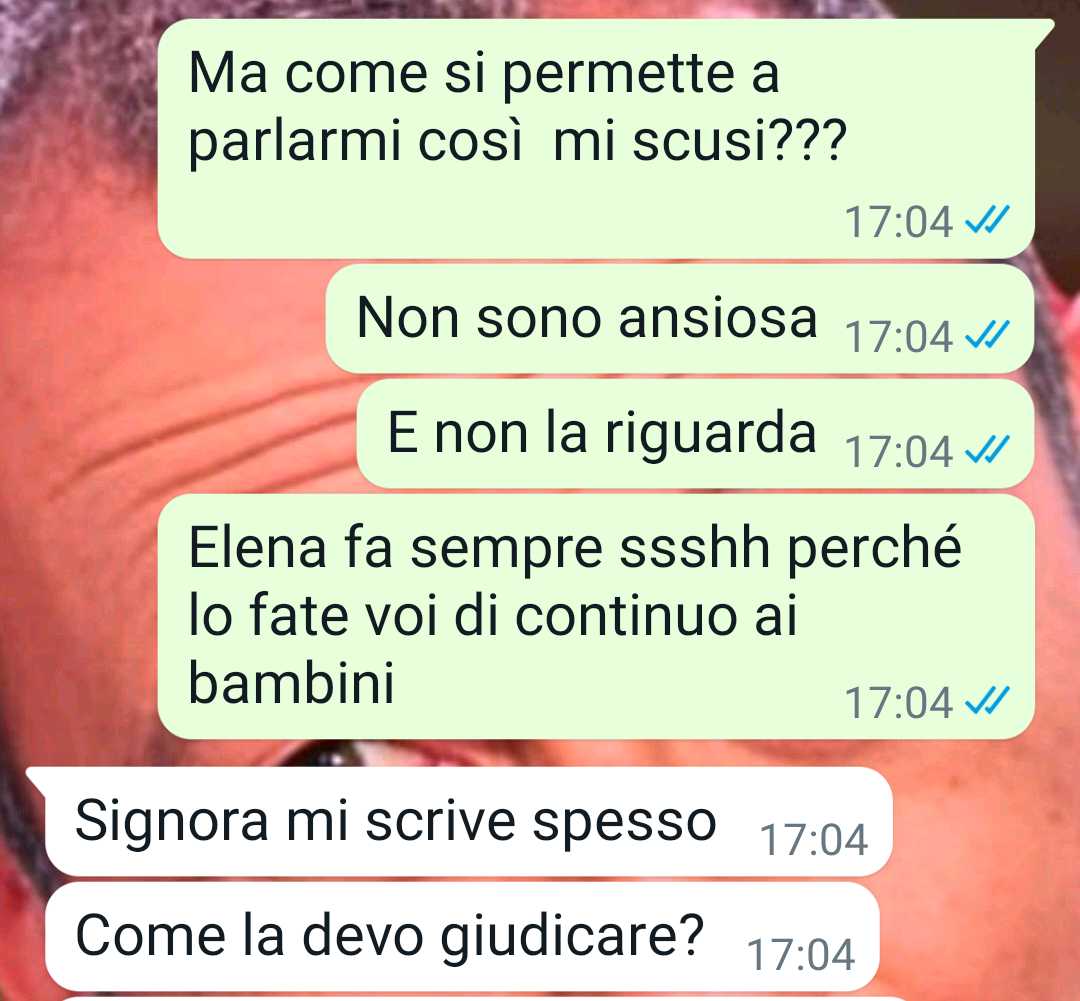Image resolution: width=1080 pixels, height=1001 pixels.
Task: Click read receipt ticks on 'bambini' message
Action: [987, 701]
